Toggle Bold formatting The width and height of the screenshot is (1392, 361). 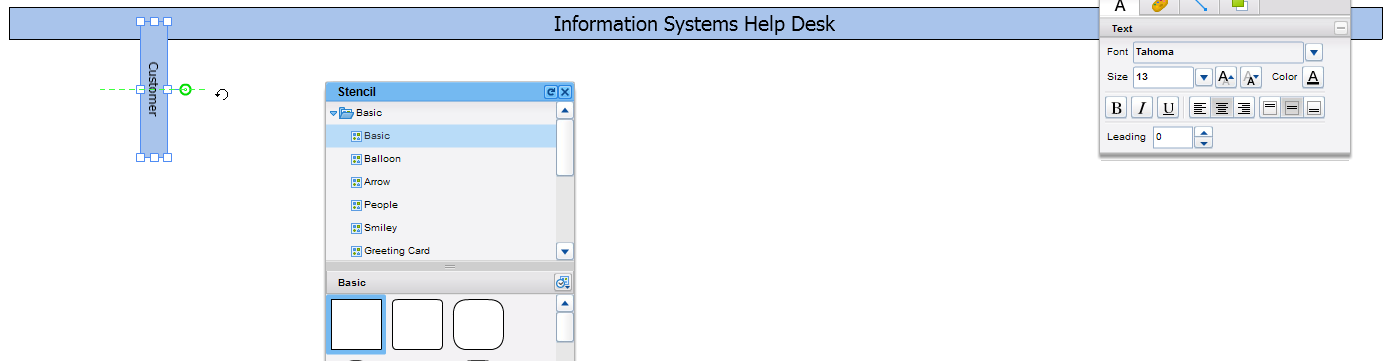pyautogui.click(x=1116, y=108)
